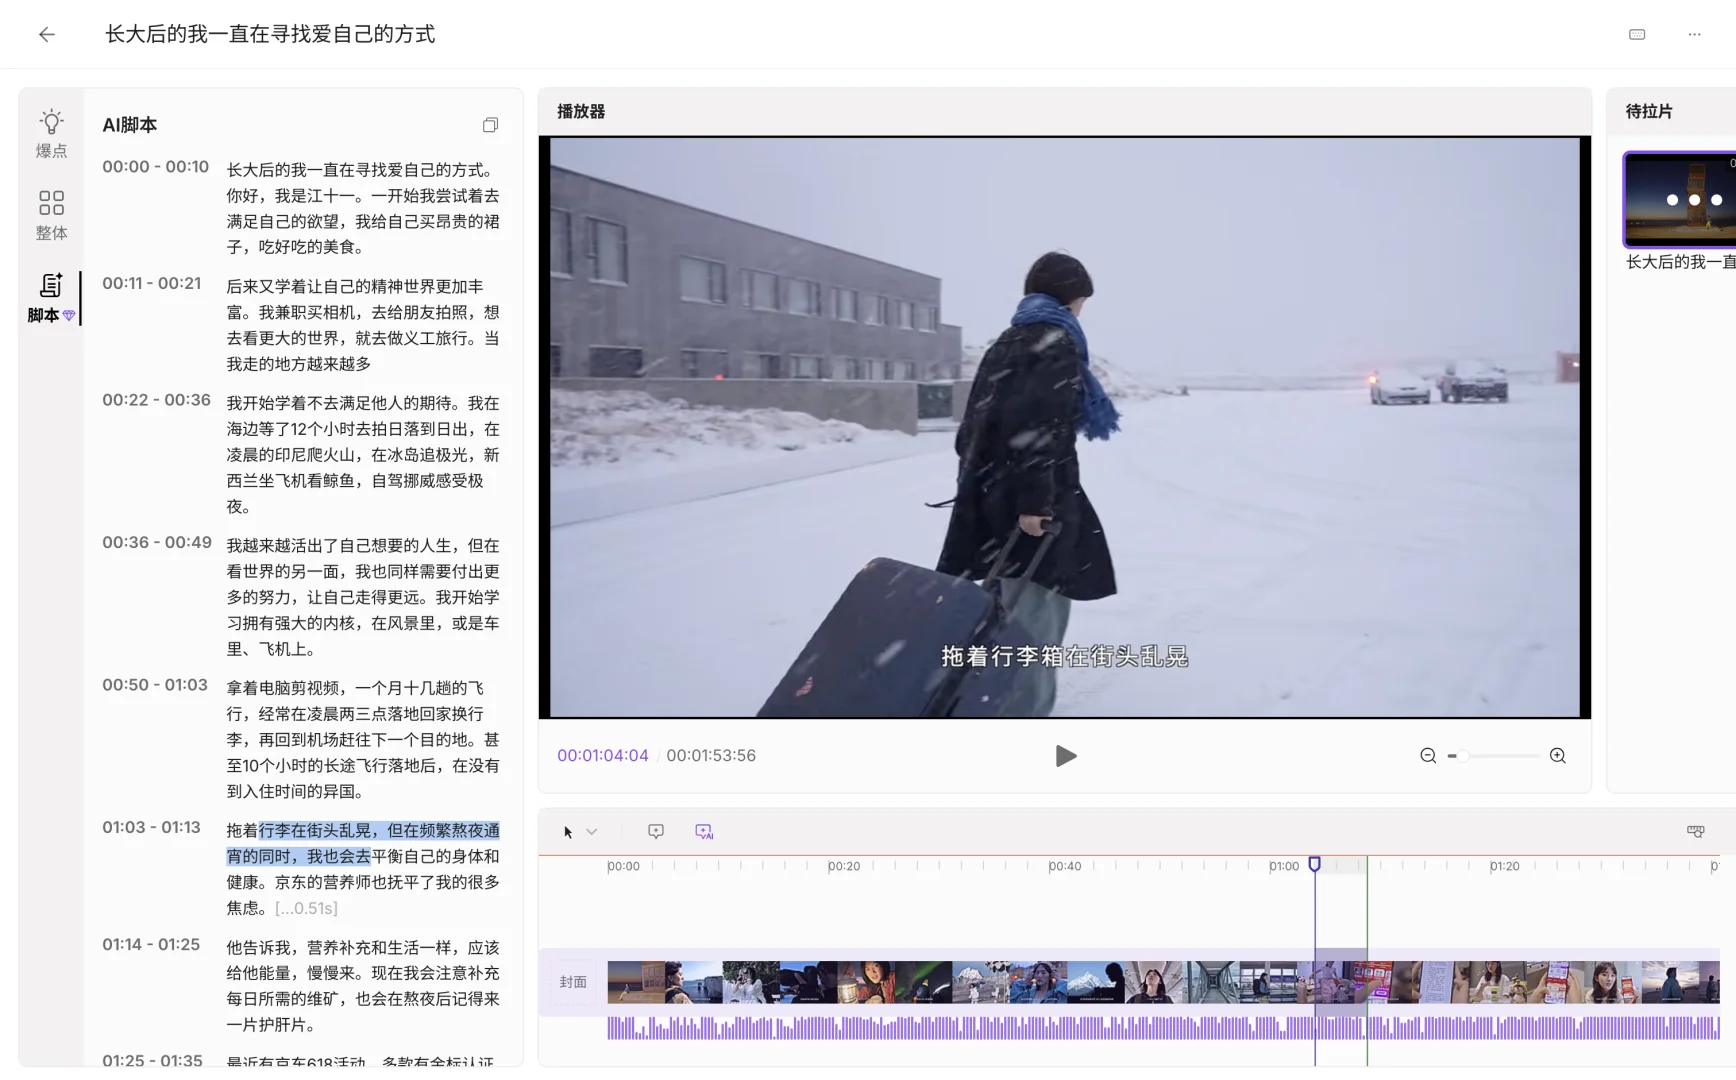Click the 待拉片 panel heading
The width and height of the screenshot is (1736, 1080).
coord(1649,112)
